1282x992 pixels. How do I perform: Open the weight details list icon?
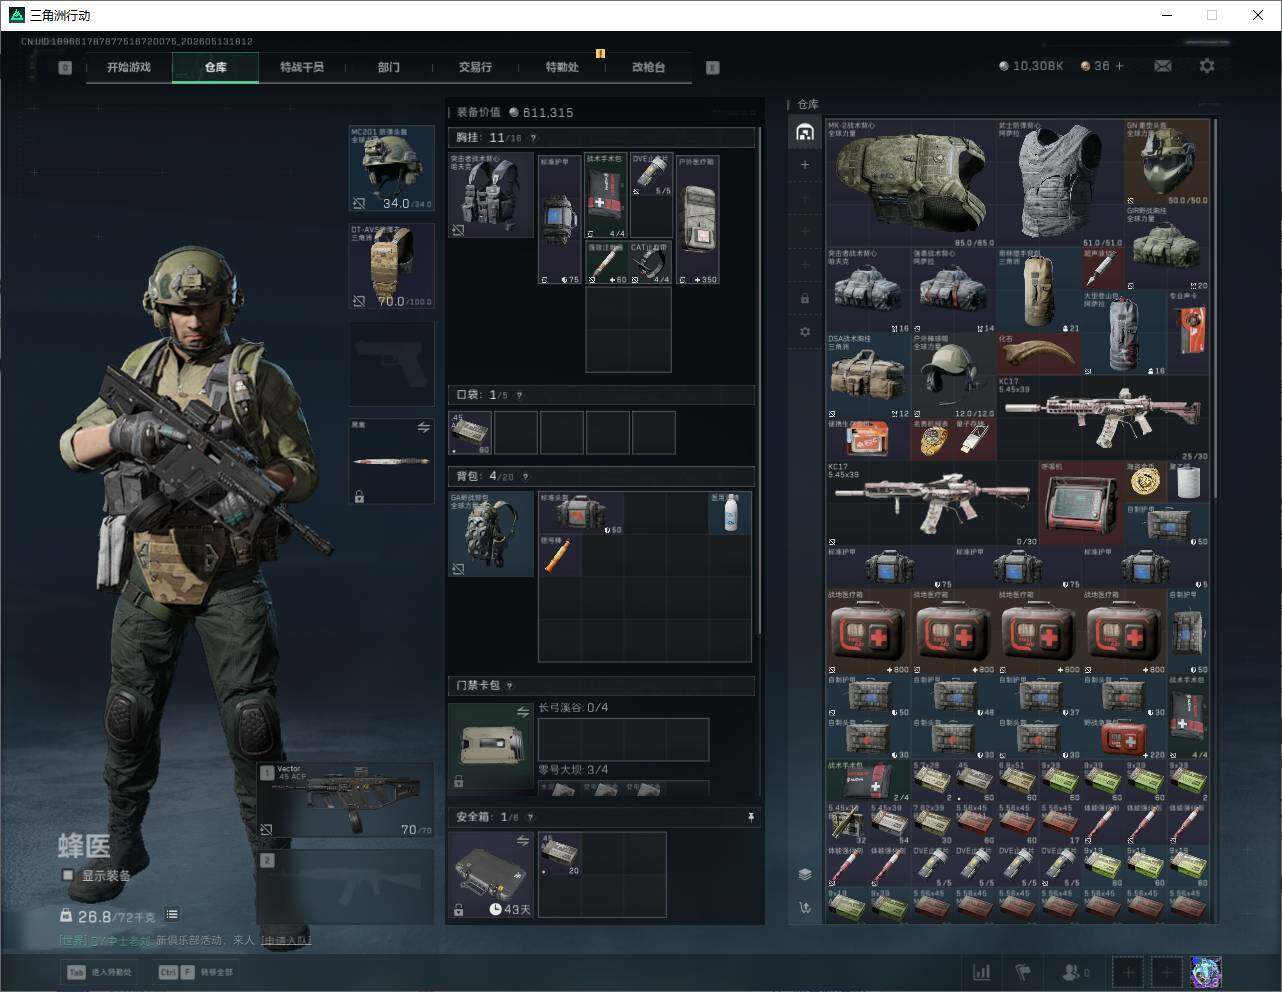[172, 915]
